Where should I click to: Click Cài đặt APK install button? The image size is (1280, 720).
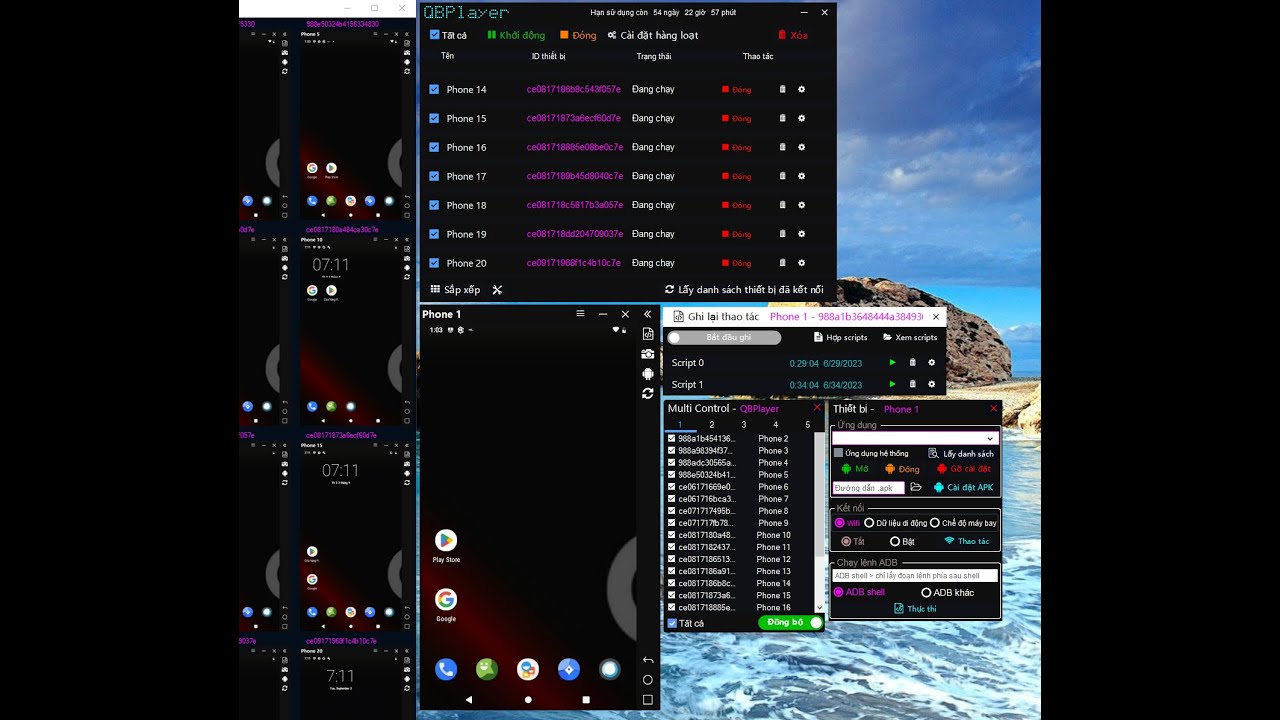(963, 488)
